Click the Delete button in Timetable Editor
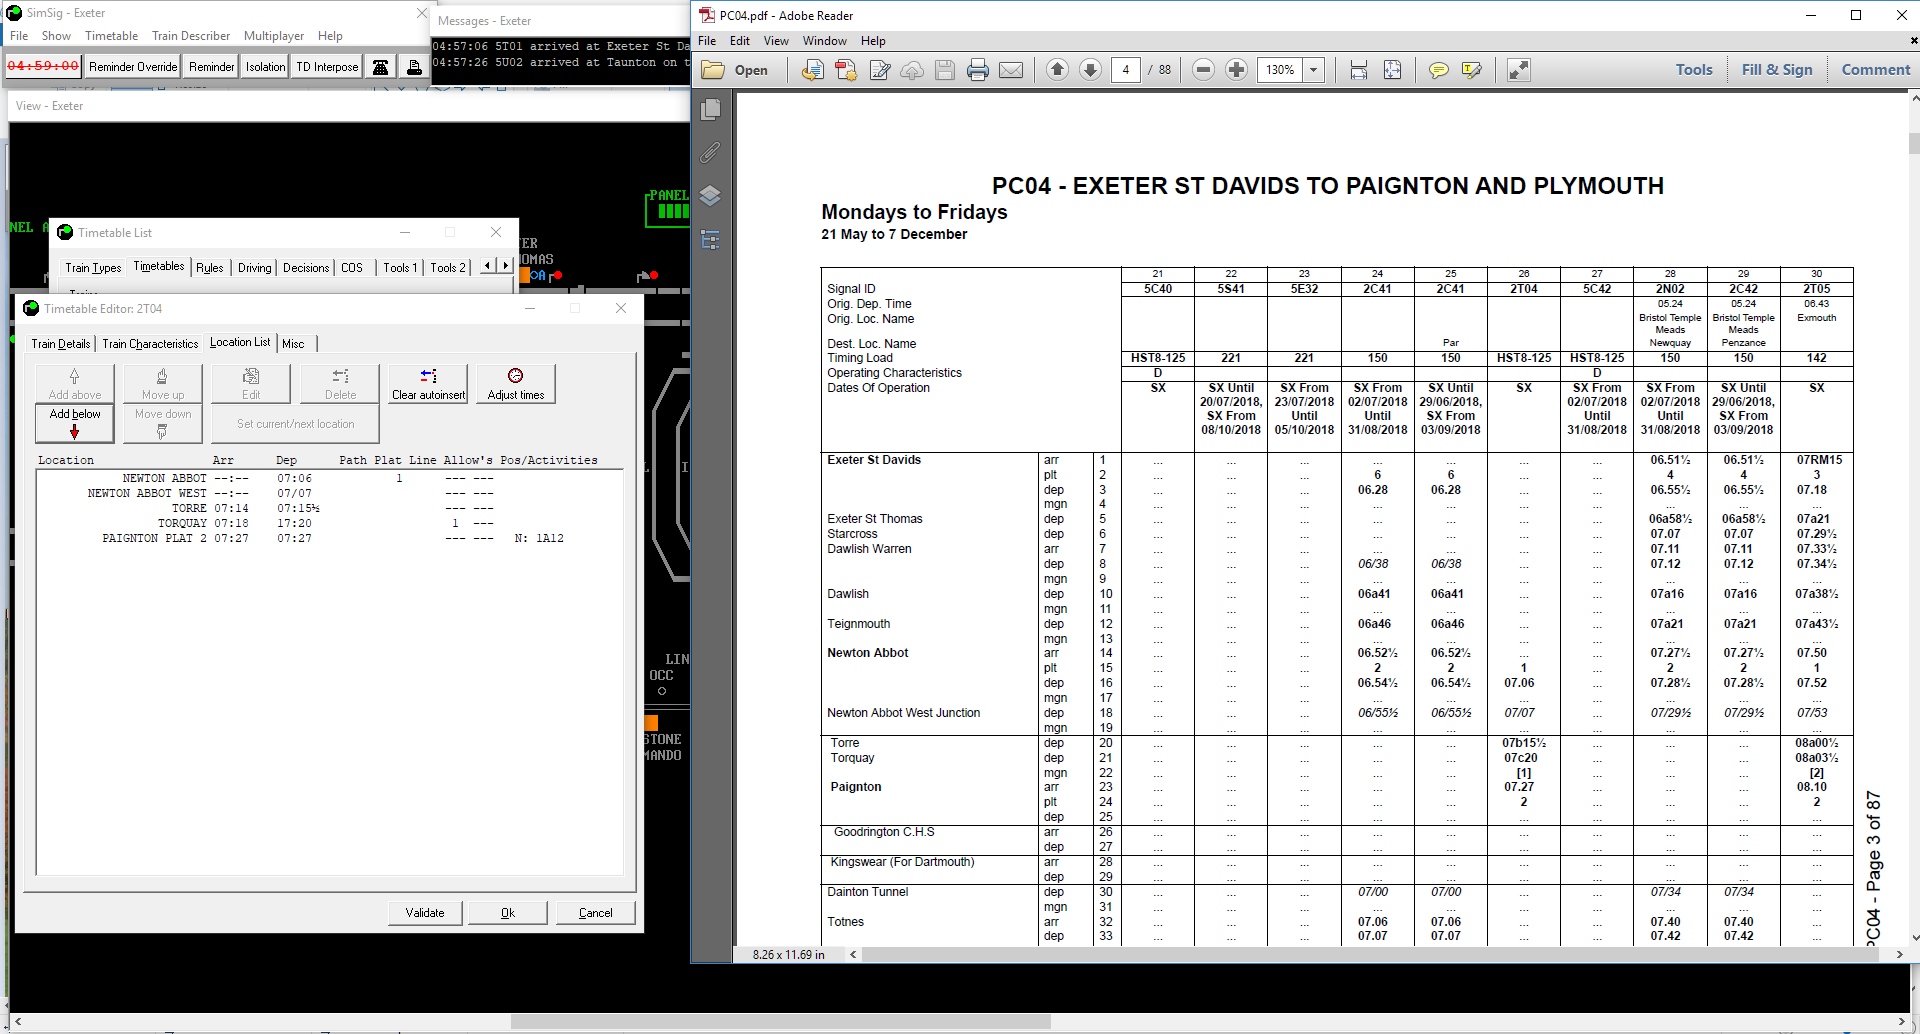 [340, 384]
